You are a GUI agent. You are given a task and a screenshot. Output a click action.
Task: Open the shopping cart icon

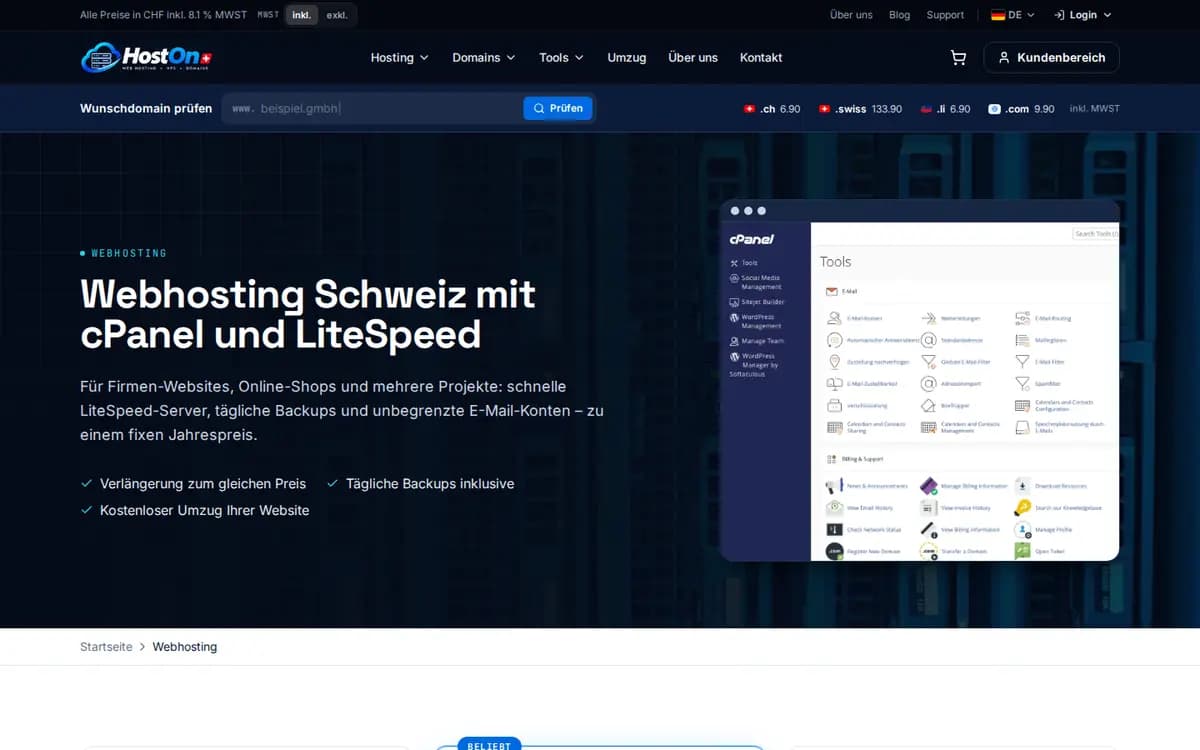click(958, 58)
